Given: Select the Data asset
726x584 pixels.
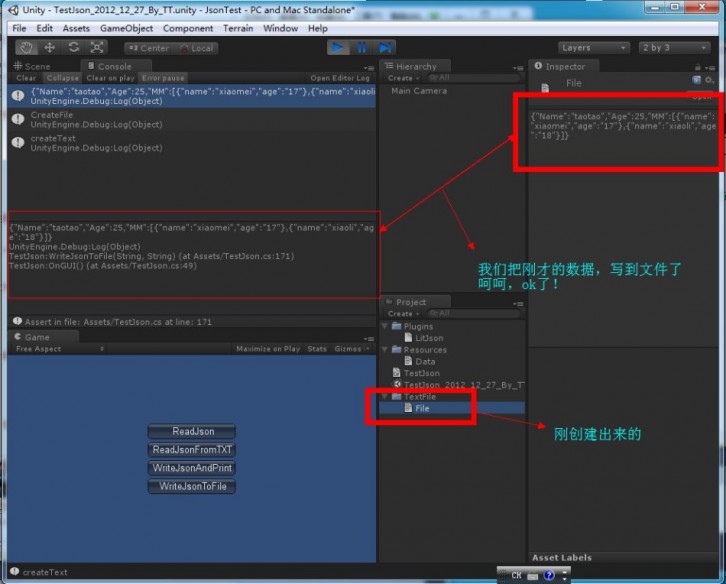Looking at the screenshot, I should pos(419,361).
